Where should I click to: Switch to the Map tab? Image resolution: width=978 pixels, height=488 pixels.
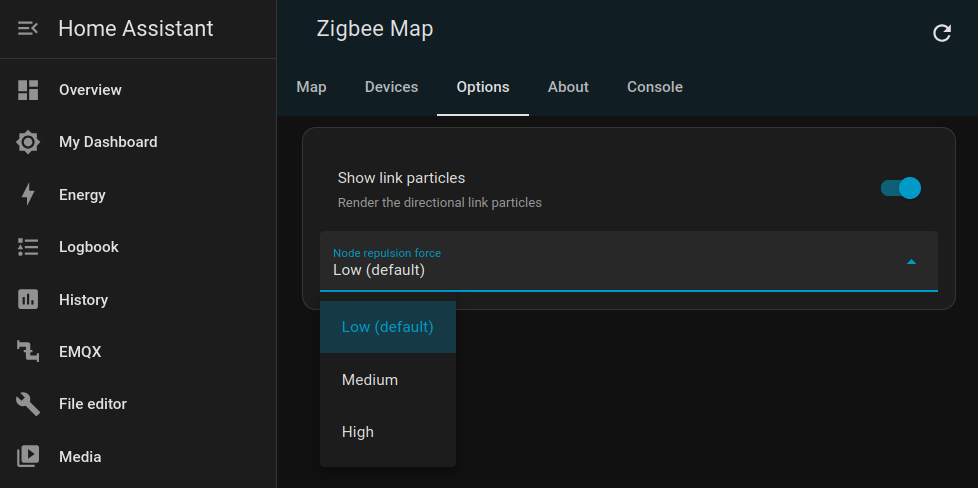(312, 87)
